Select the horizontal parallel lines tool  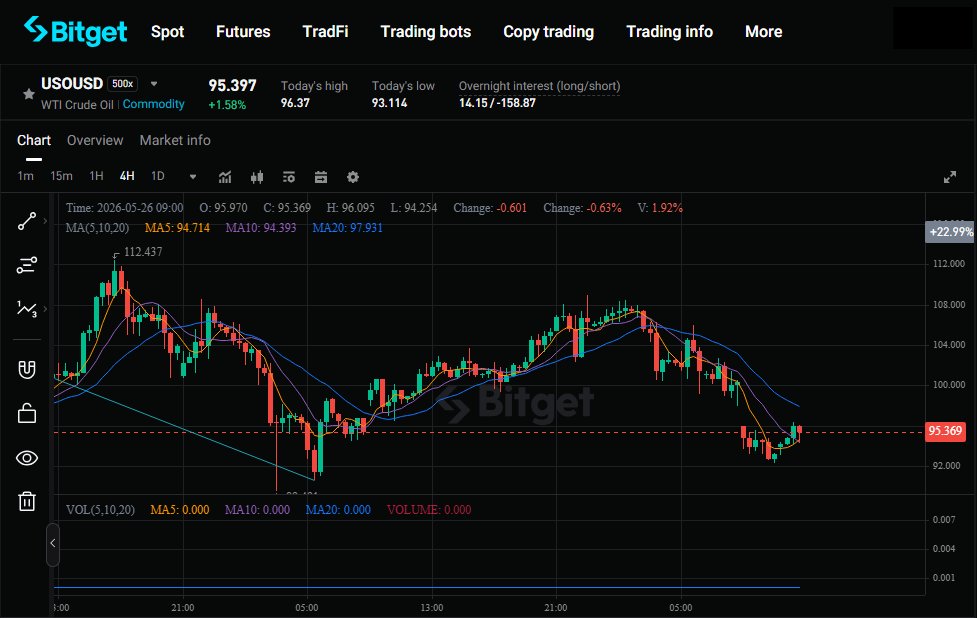pos(27,265)
